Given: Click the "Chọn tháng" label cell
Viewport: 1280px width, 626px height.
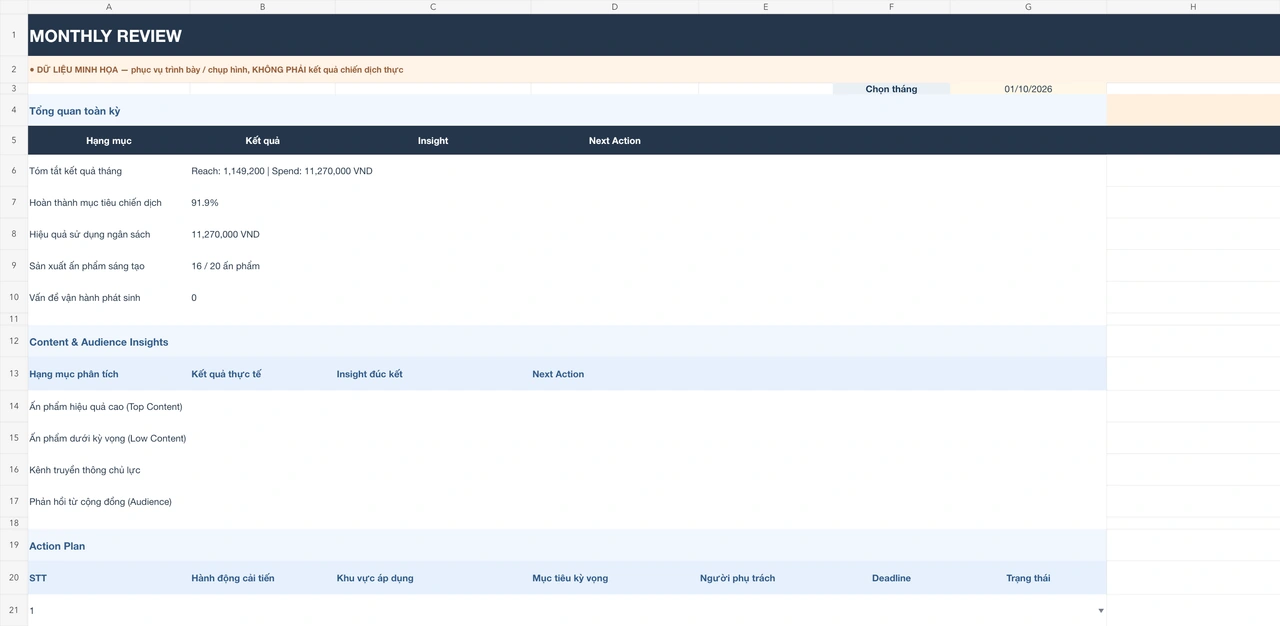Looking at the screenshot, I should coord(891,89).
